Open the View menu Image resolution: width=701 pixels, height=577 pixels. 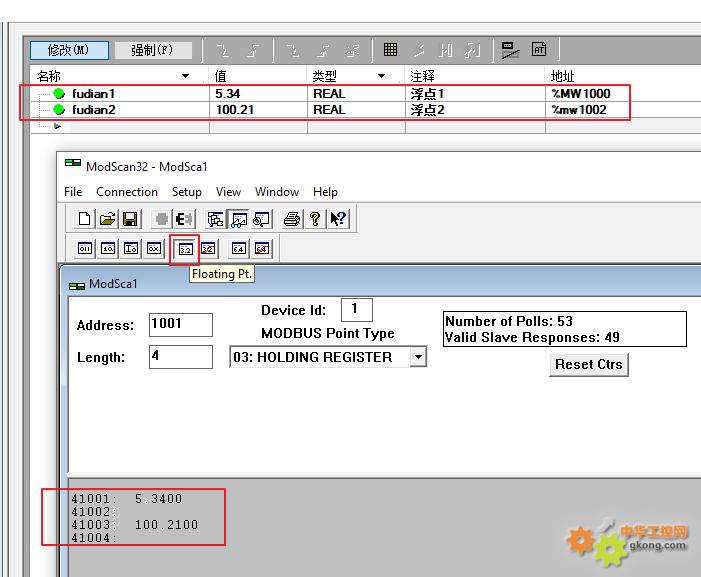(x=228, y=192)
